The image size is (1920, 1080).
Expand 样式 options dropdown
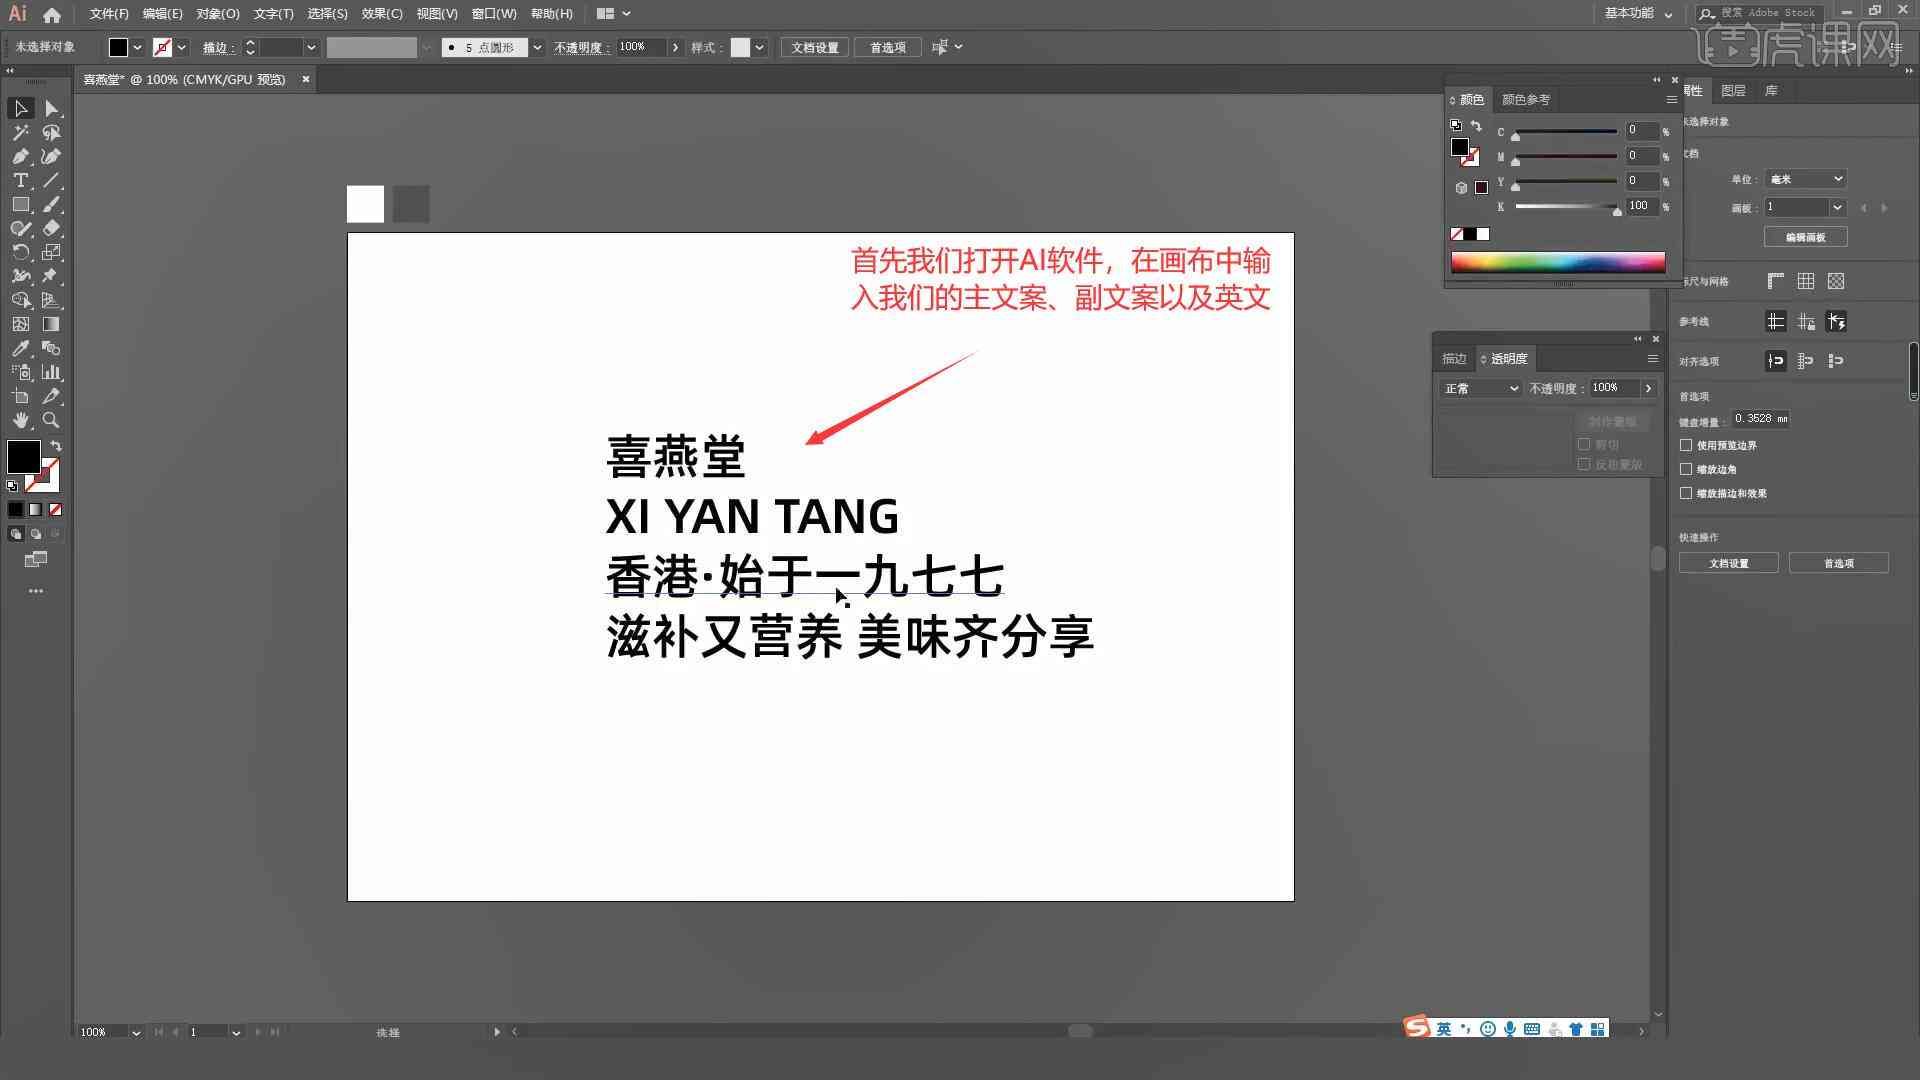click(x=760, y=47)
